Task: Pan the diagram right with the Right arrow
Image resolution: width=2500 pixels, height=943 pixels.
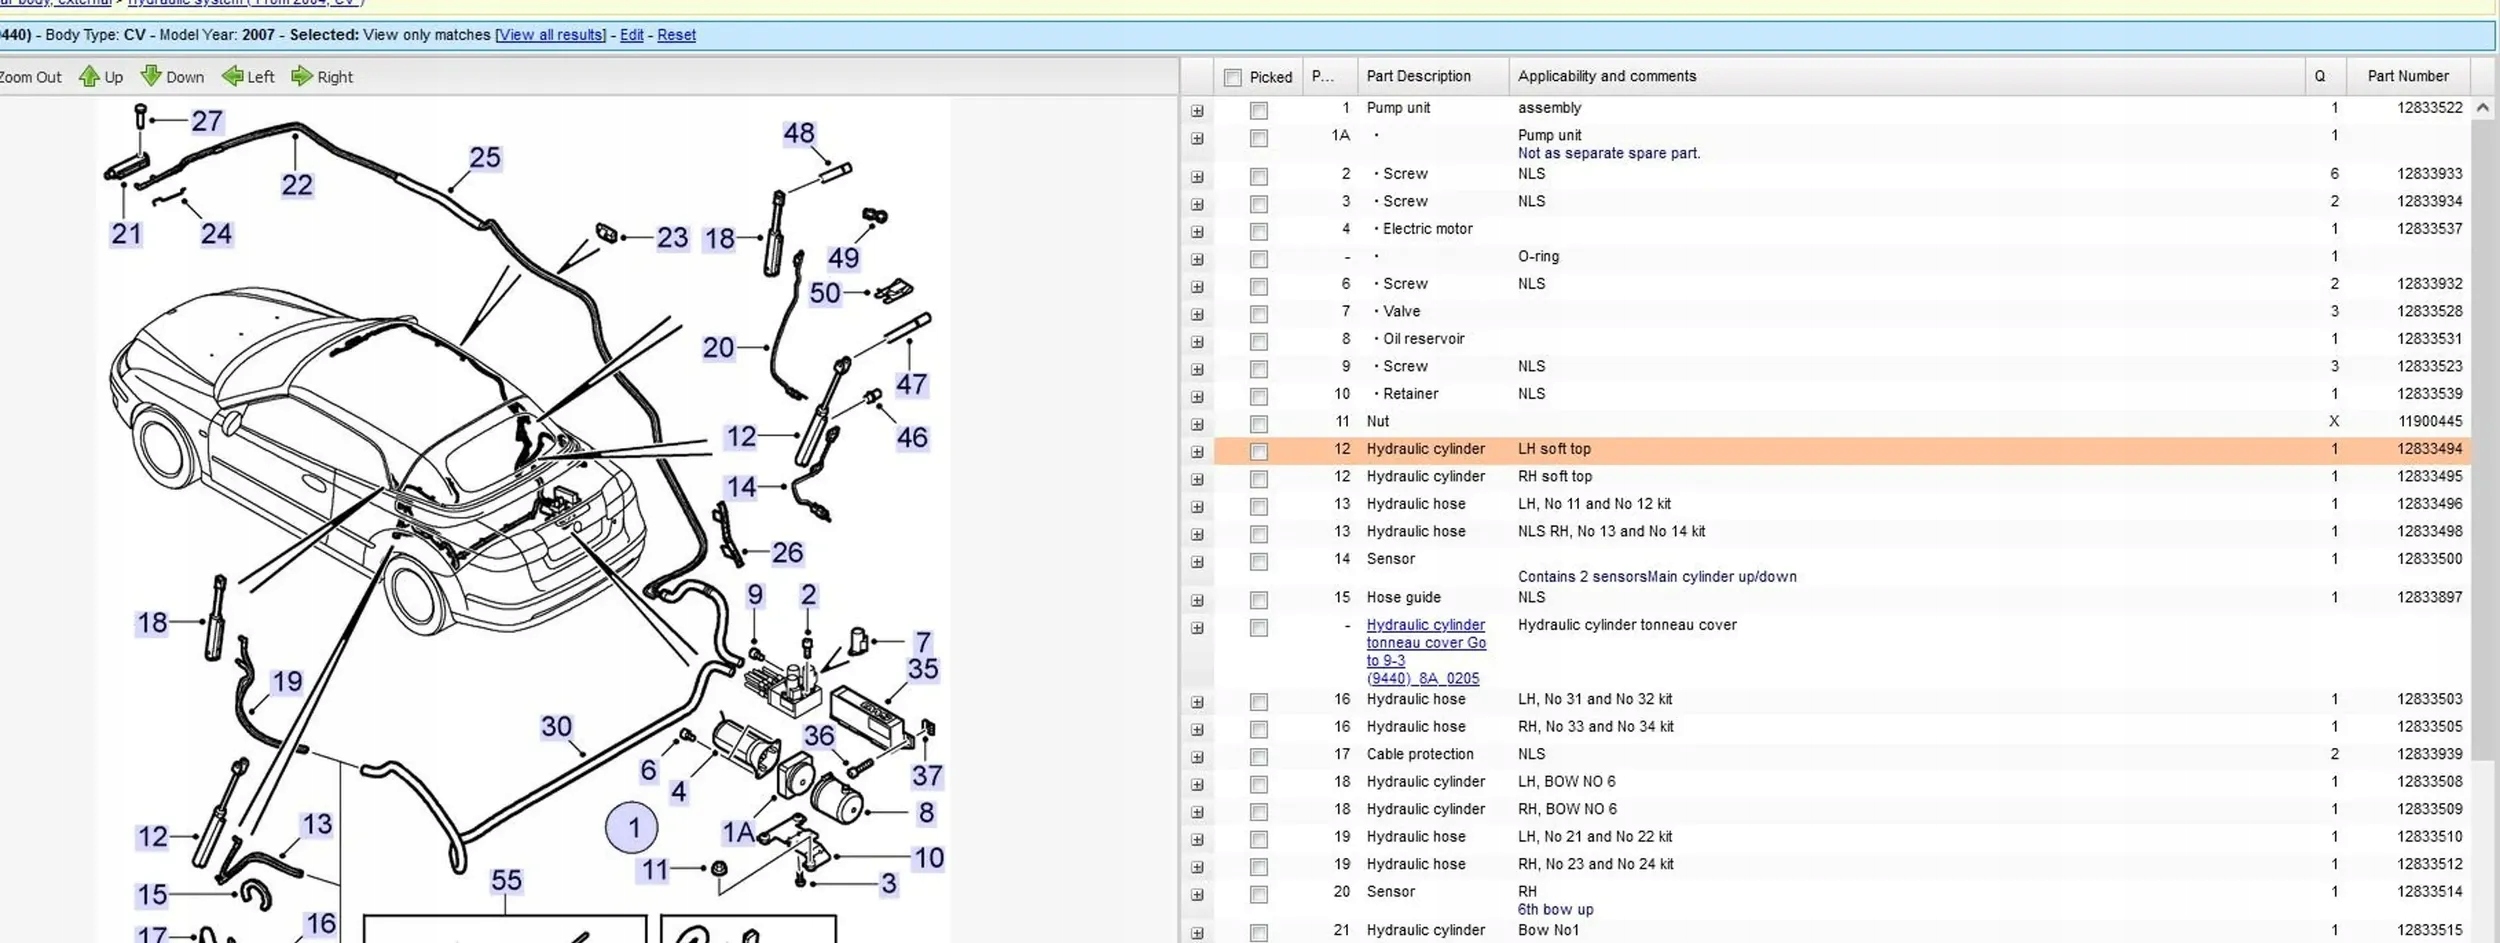Action: 322,77
